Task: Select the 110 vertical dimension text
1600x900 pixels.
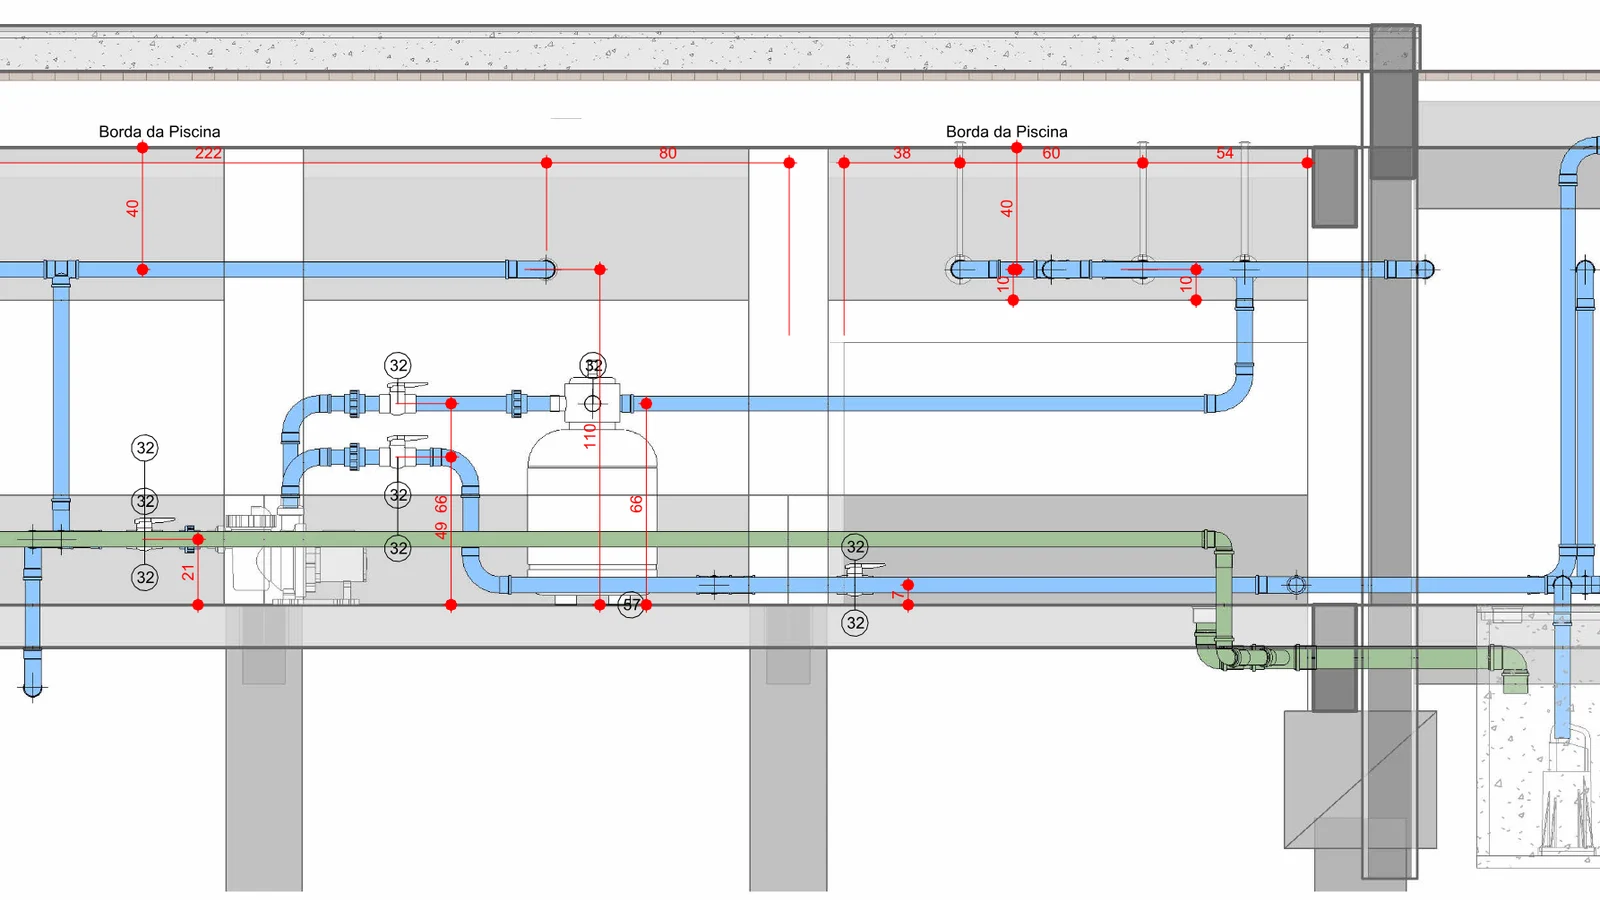Action: point(590,435)
